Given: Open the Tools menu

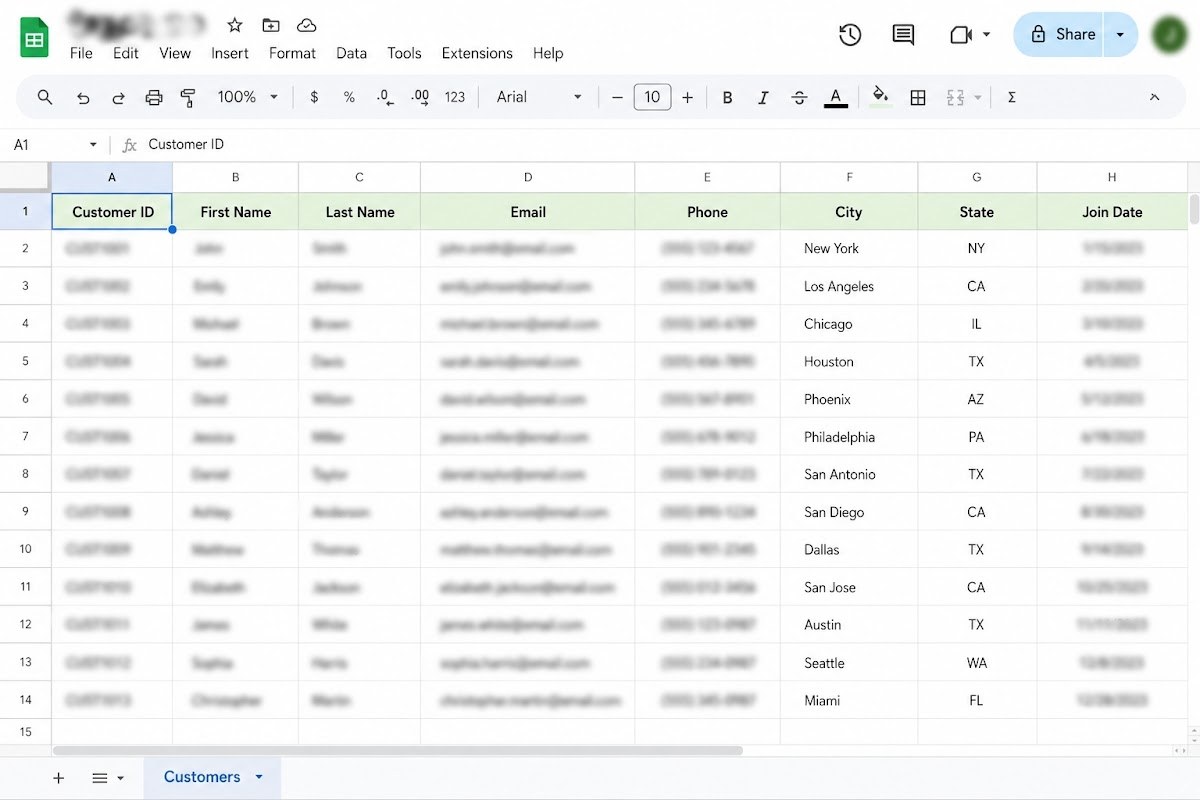Looking at the screenshot, I should pos(404,53).
